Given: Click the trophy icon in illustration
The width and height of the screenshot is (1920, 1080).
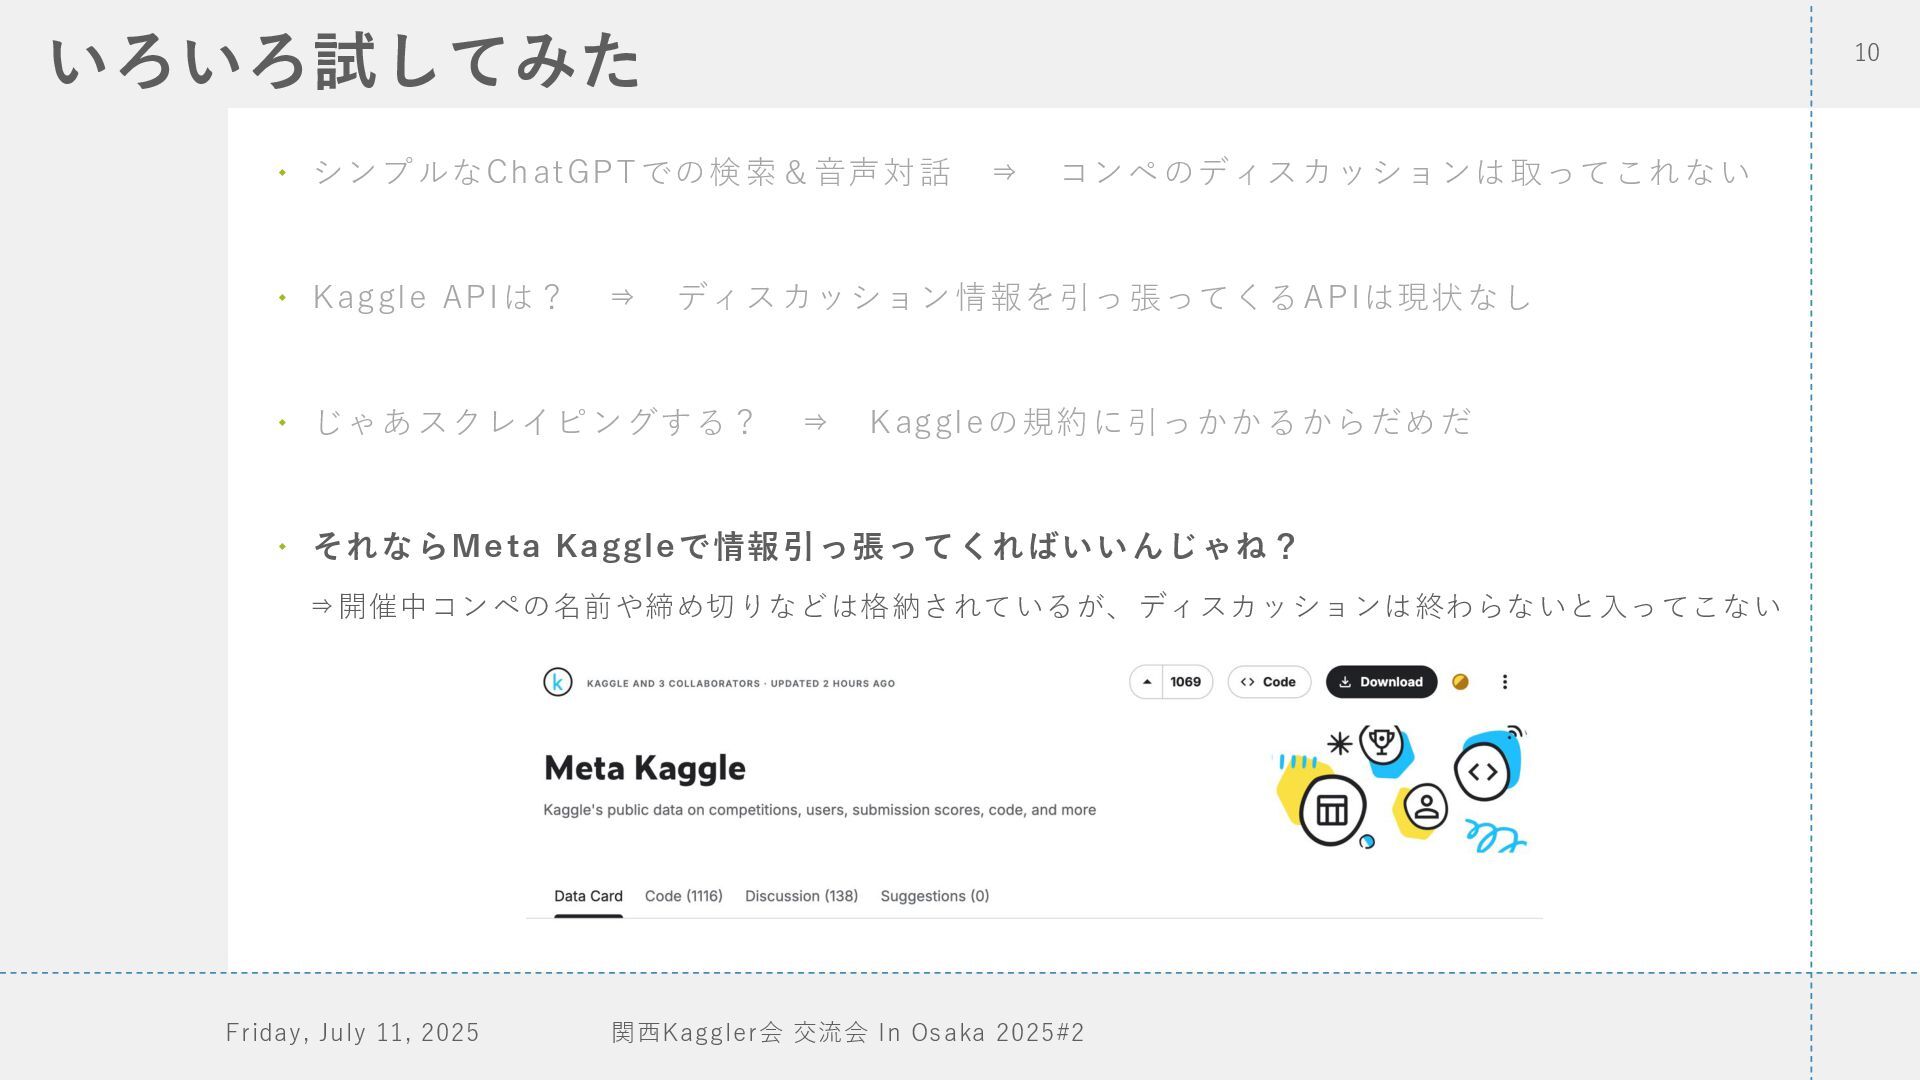Looking at the screenshot, I should tap(1382, 743).
